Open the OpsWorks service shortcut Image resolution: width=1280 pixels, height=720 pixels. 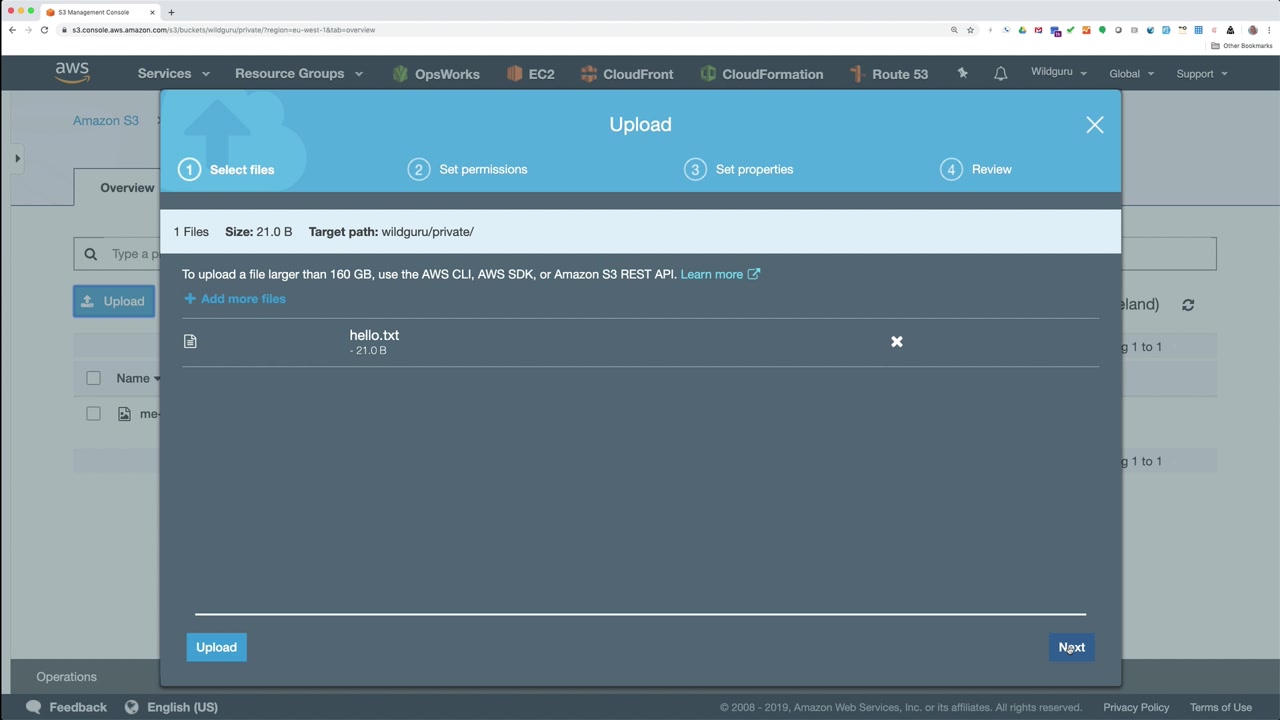point(436,74)
